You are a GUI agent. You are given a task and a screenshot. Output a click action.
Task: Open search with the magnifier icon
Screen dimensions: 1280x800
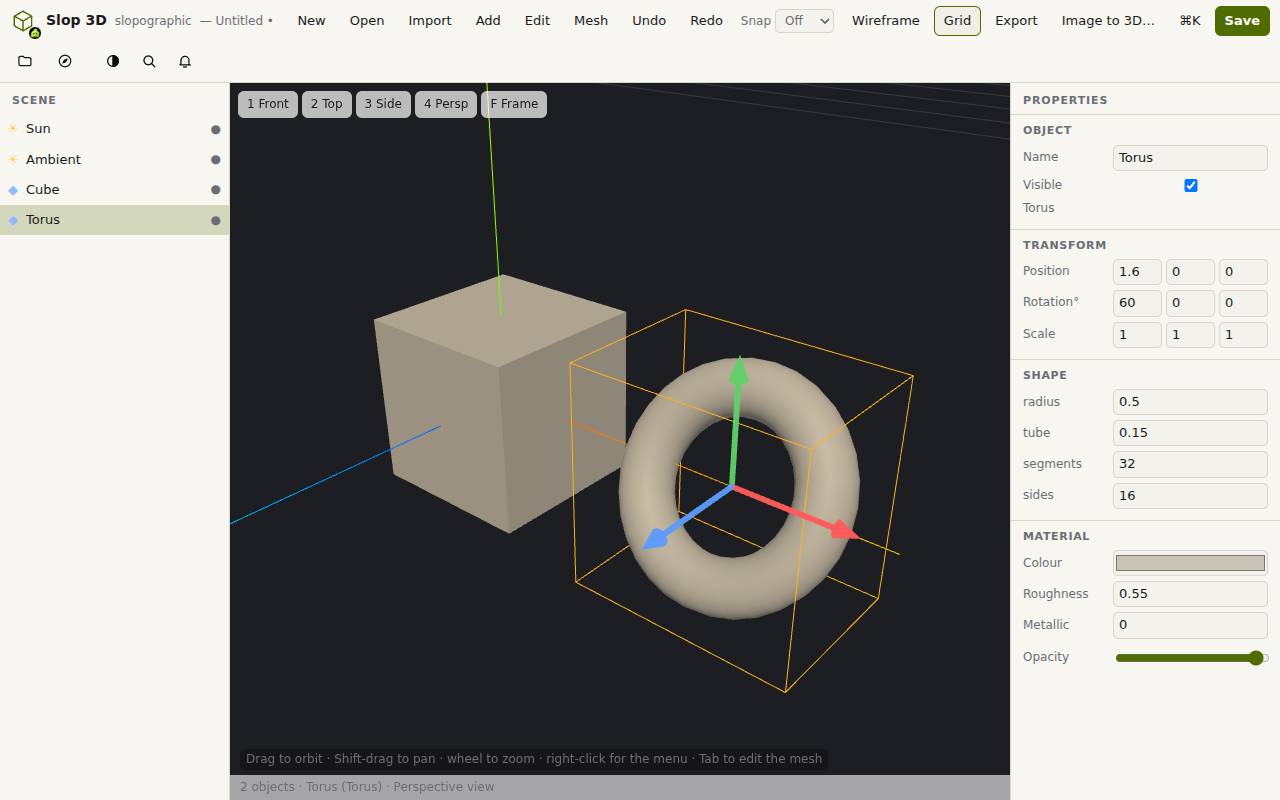(149, 61)
